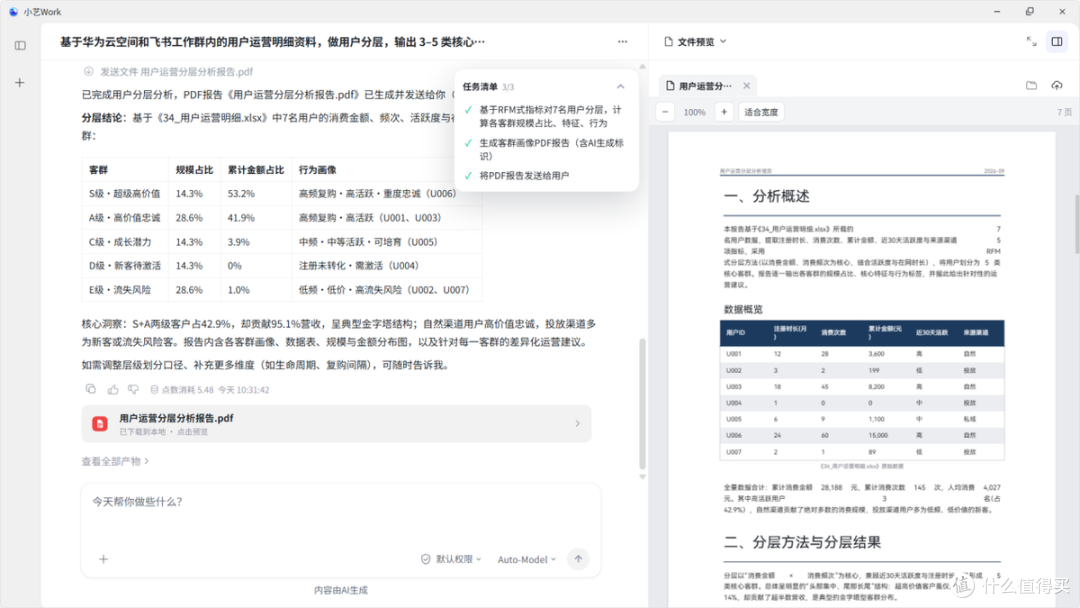Click the conversation title text
The height and width of the screenshot is (608, 1080).
coord(272,42)
